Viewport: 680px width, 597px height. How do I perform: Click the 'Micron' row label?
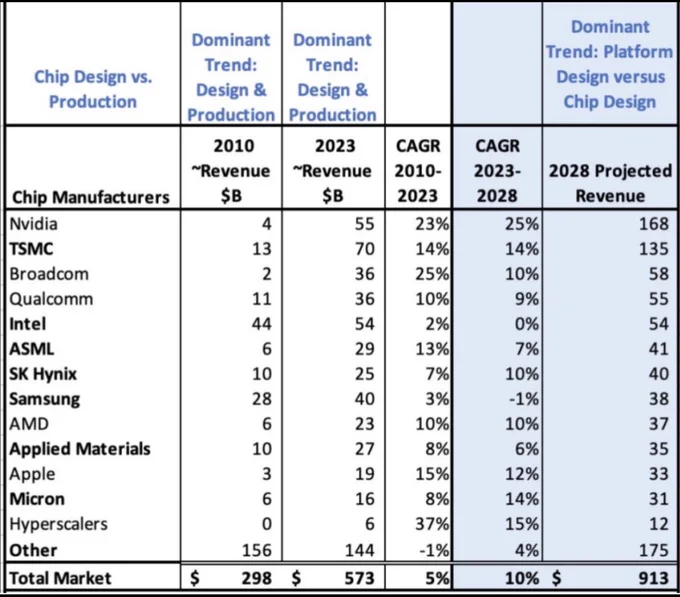37,499
